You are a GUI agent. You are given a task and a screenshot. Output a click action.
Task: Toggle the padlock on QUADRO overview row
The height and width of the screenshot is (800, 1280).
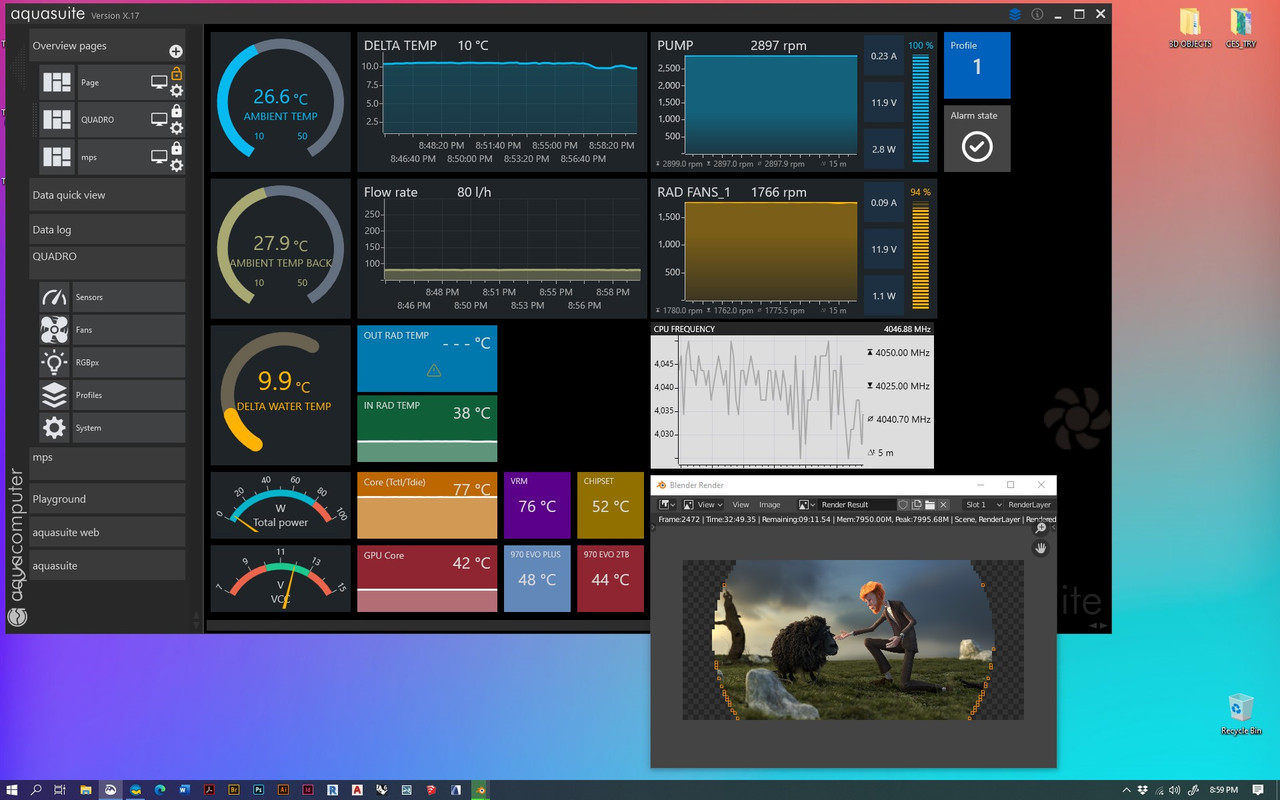[177, 111]
